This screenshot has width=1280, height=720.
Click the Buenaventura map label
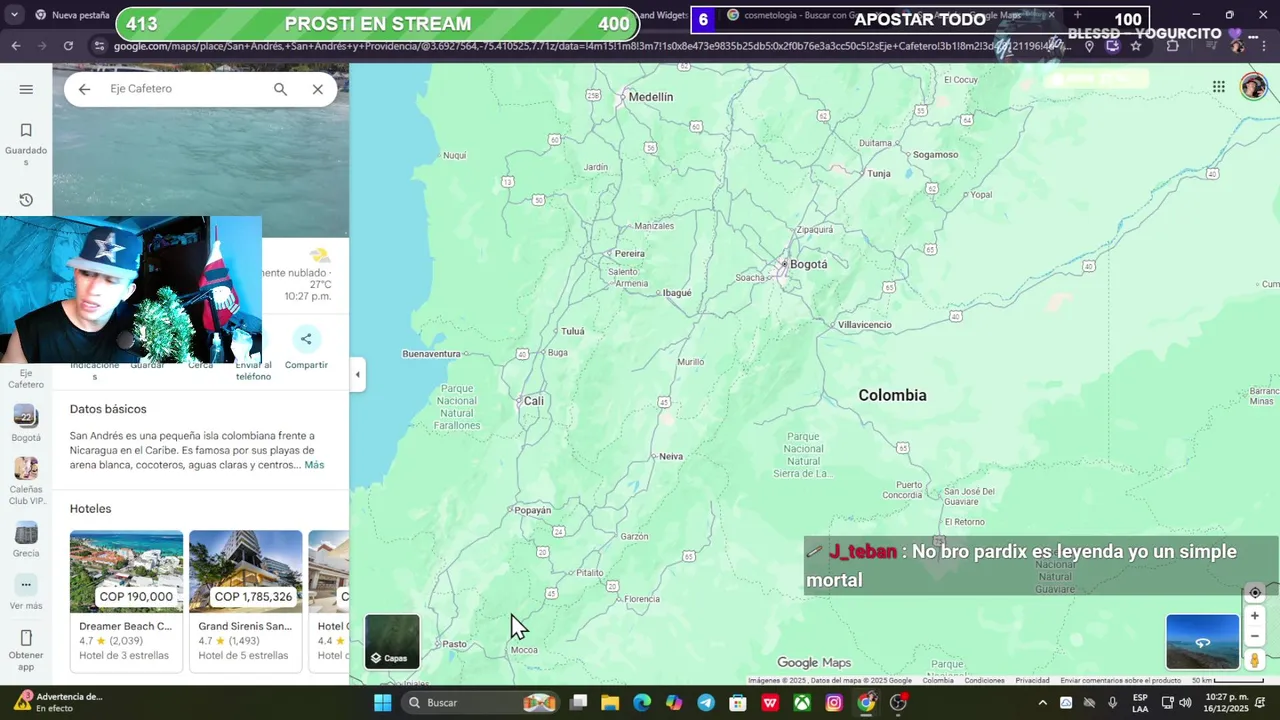pos(431,354)
